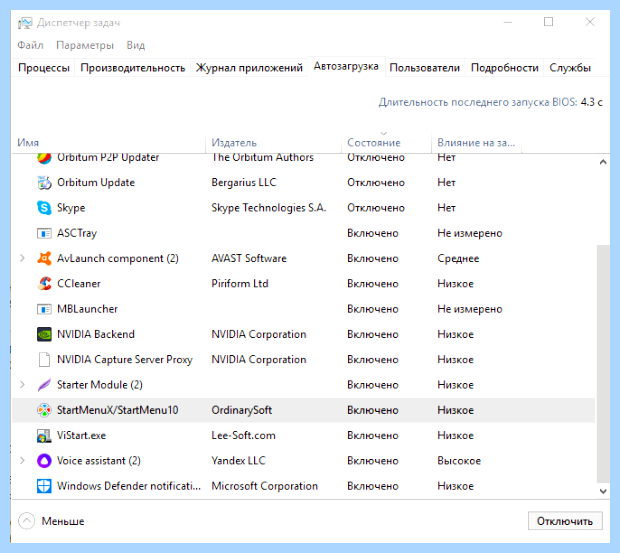Sort by the Состояние column header

click(386, 142)
